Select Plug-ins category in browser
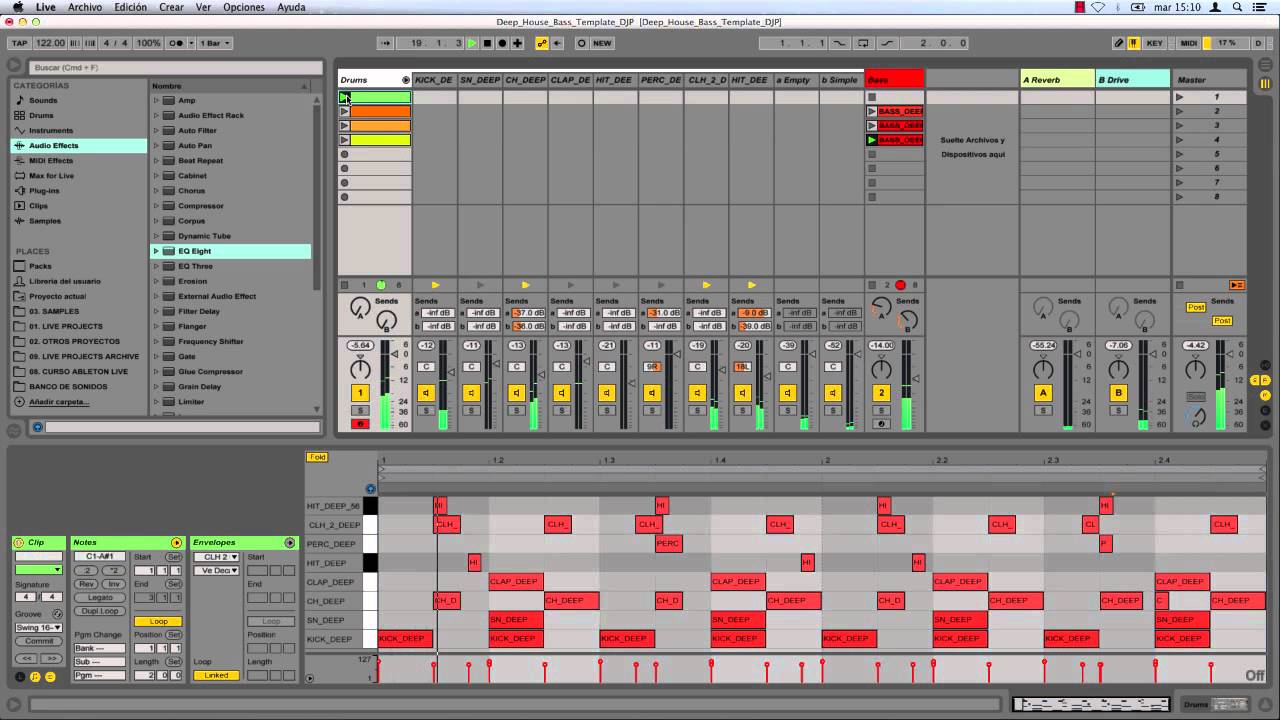Image resolution: width=1280 pixels, height=720 pixels. [44, 190]
